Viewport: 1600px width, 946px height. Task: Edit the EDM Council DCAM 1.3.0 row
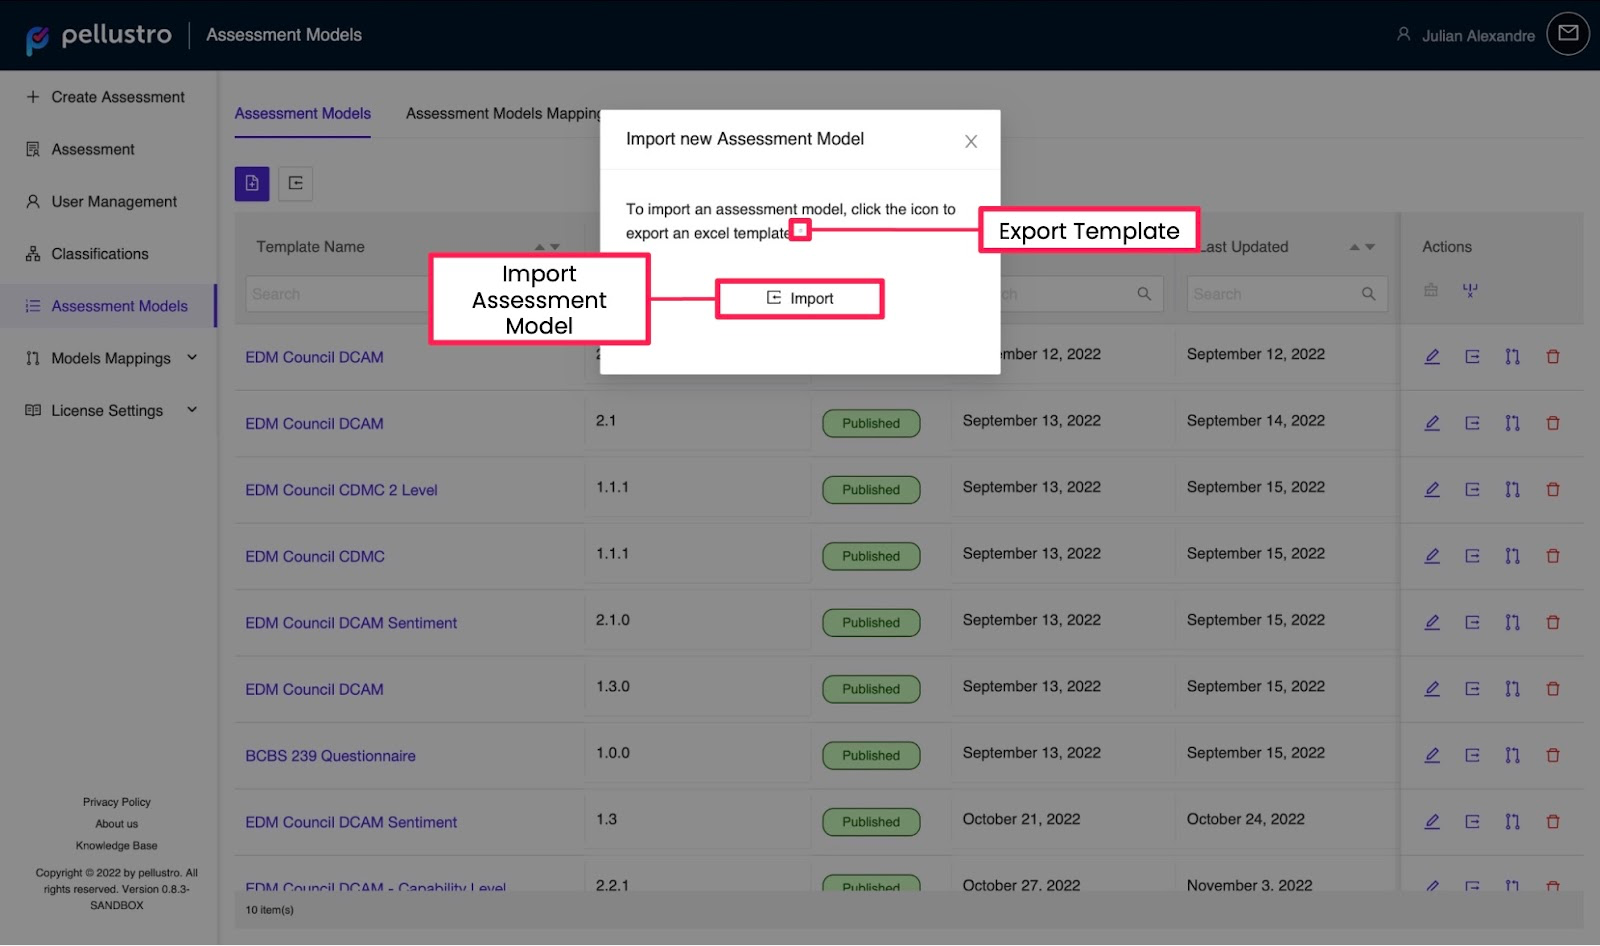point(1432,689)
